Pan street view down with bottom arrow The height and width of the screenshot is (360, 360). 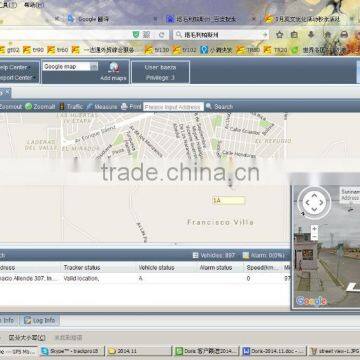314,210
